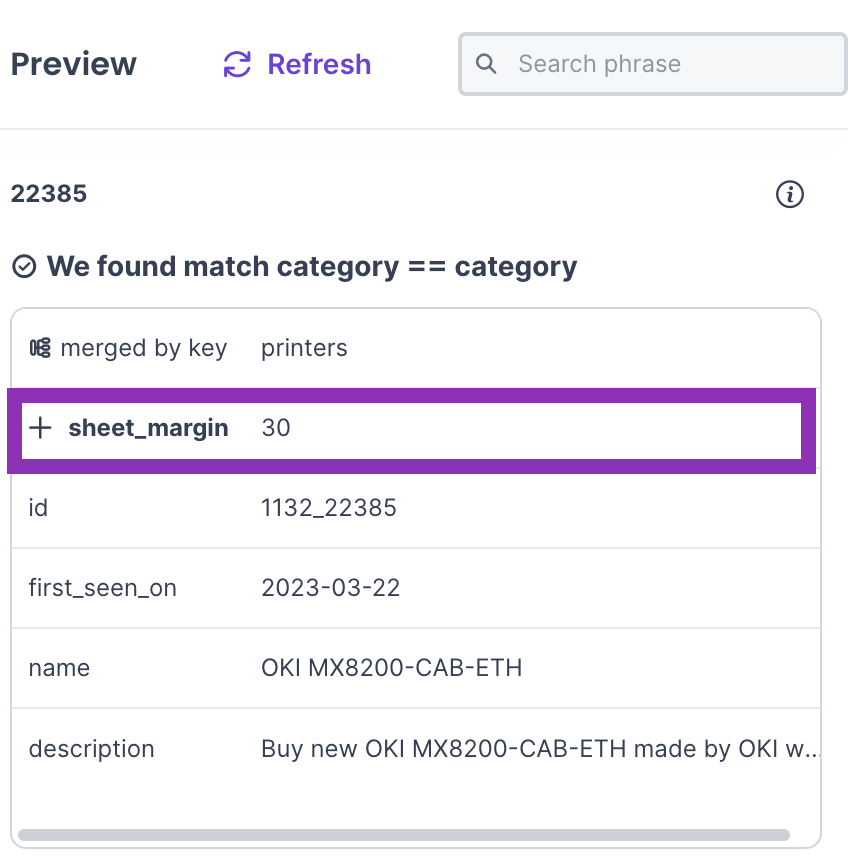The height and width of the screenshot is (868, 848).
Task: Click the check circle match icon
Action: coord(24,267)
